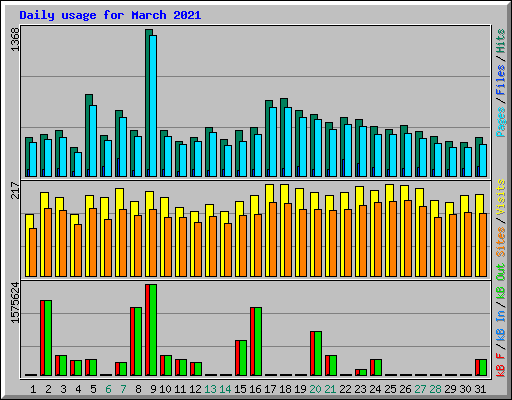Viewport: 512px width, 400px height.
Task: Click the 1368 hits axis label
Action: [x=15, y=40]
